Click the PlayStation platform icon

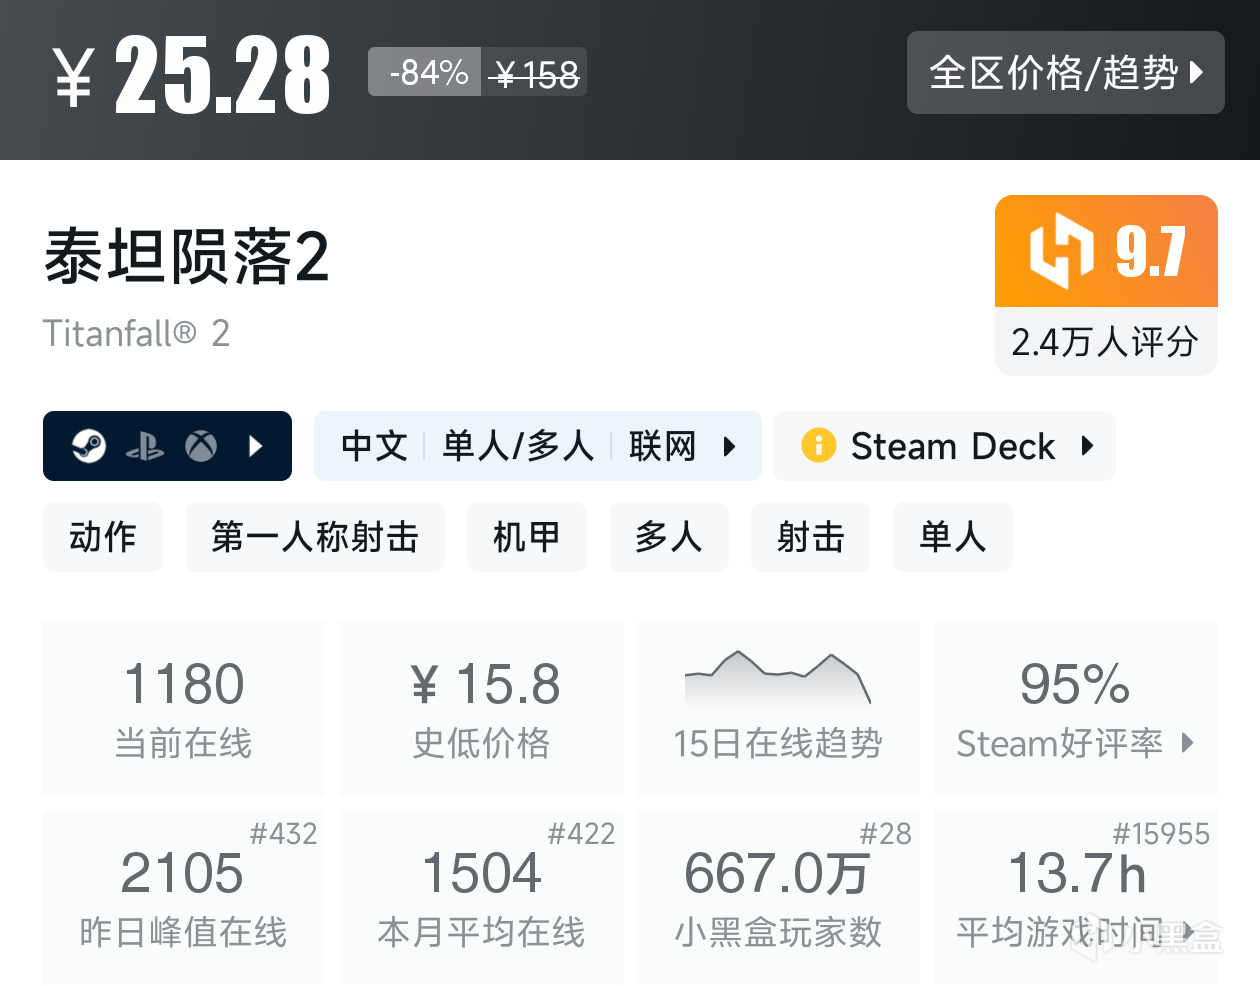145,446
